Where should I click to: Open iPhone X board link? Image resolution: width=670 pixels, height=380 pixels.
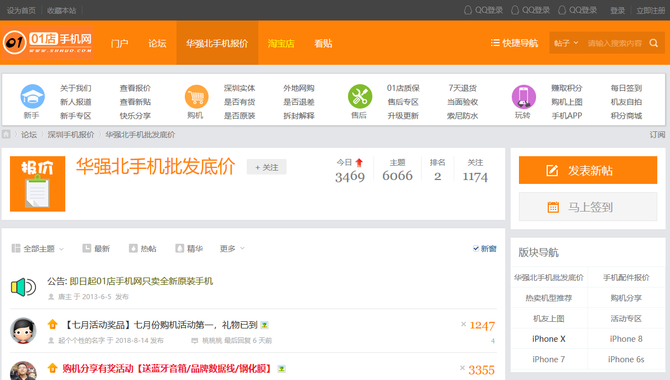point(549,339)
